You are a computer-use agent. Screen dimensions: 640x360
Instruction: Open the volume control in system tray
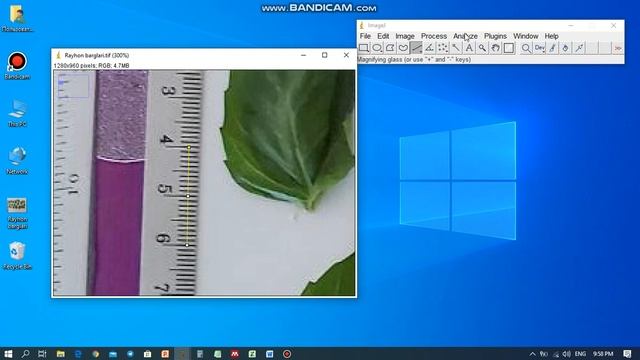(x=567, y=354)
